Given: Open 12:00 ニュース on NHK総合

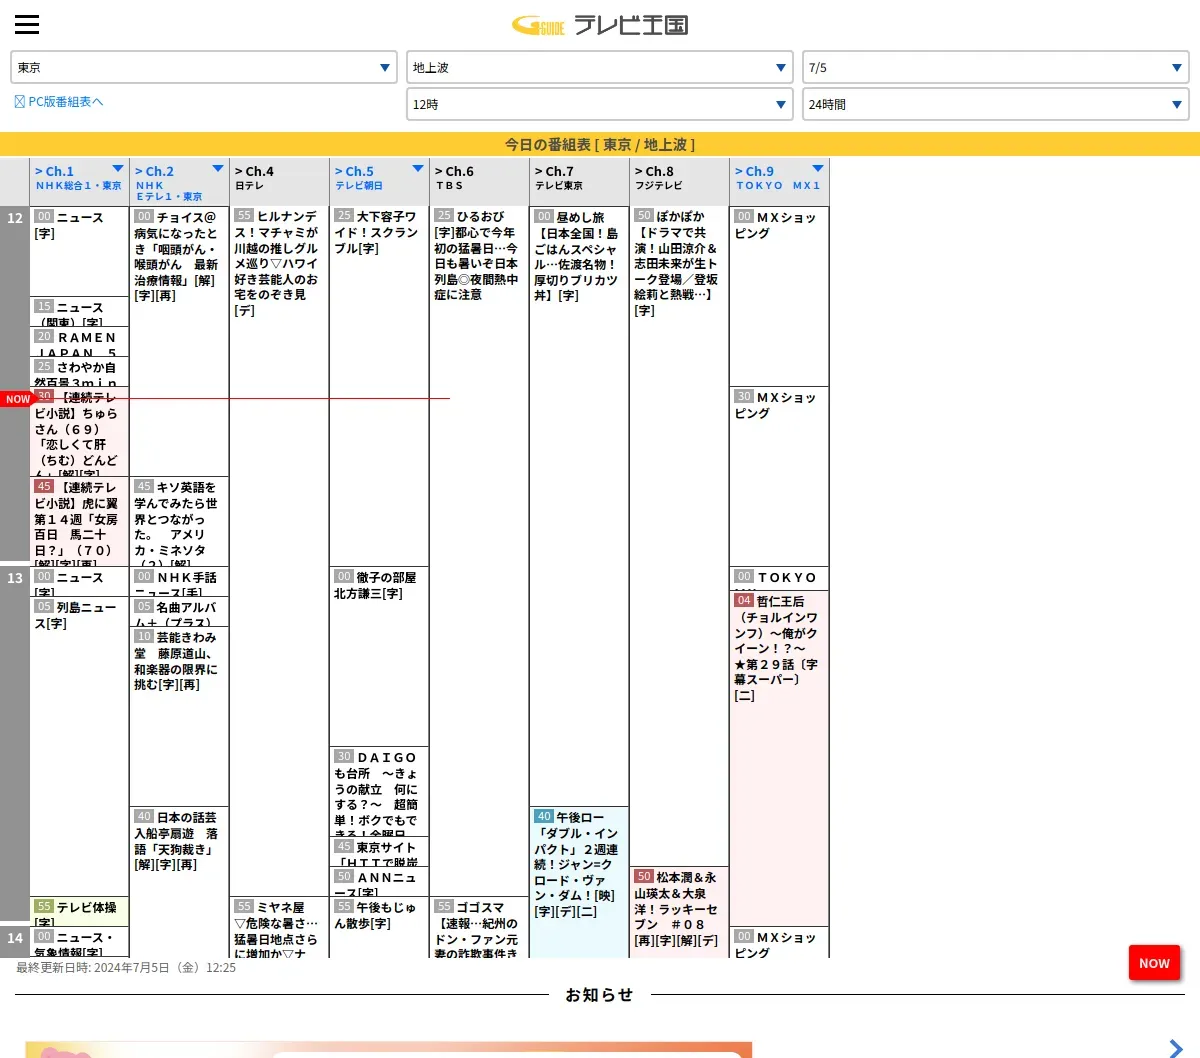Looking at the screenshot, I should [79, 252].
